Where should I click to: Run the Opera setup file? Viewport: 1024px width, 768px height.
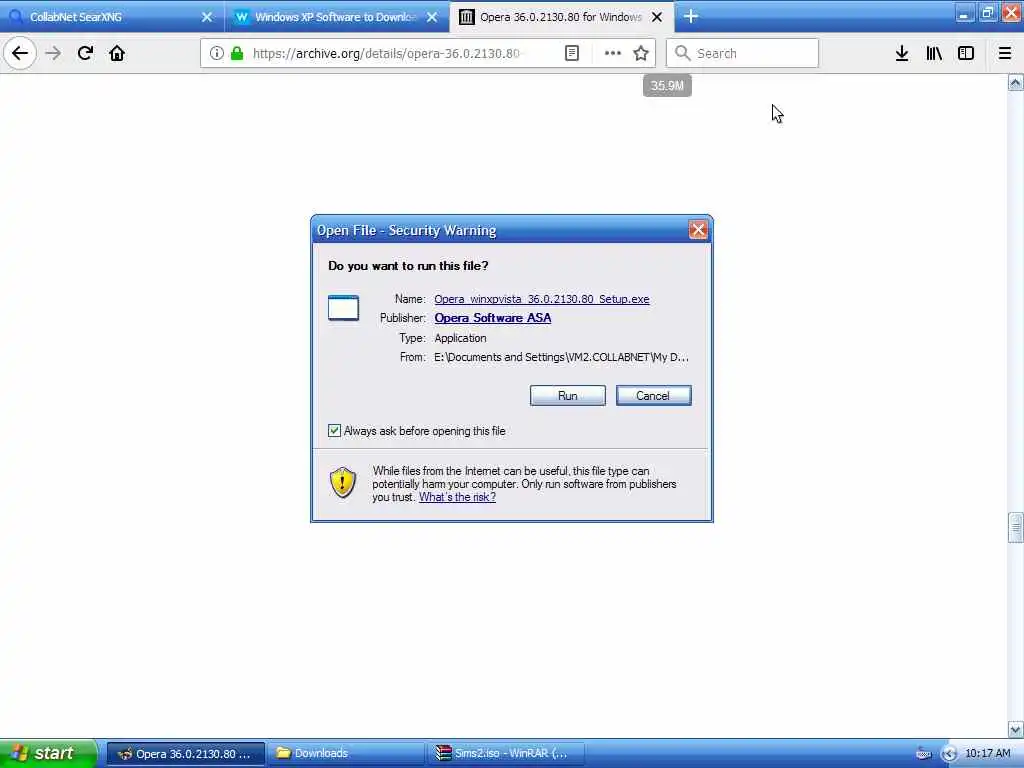tap(568, 396)
